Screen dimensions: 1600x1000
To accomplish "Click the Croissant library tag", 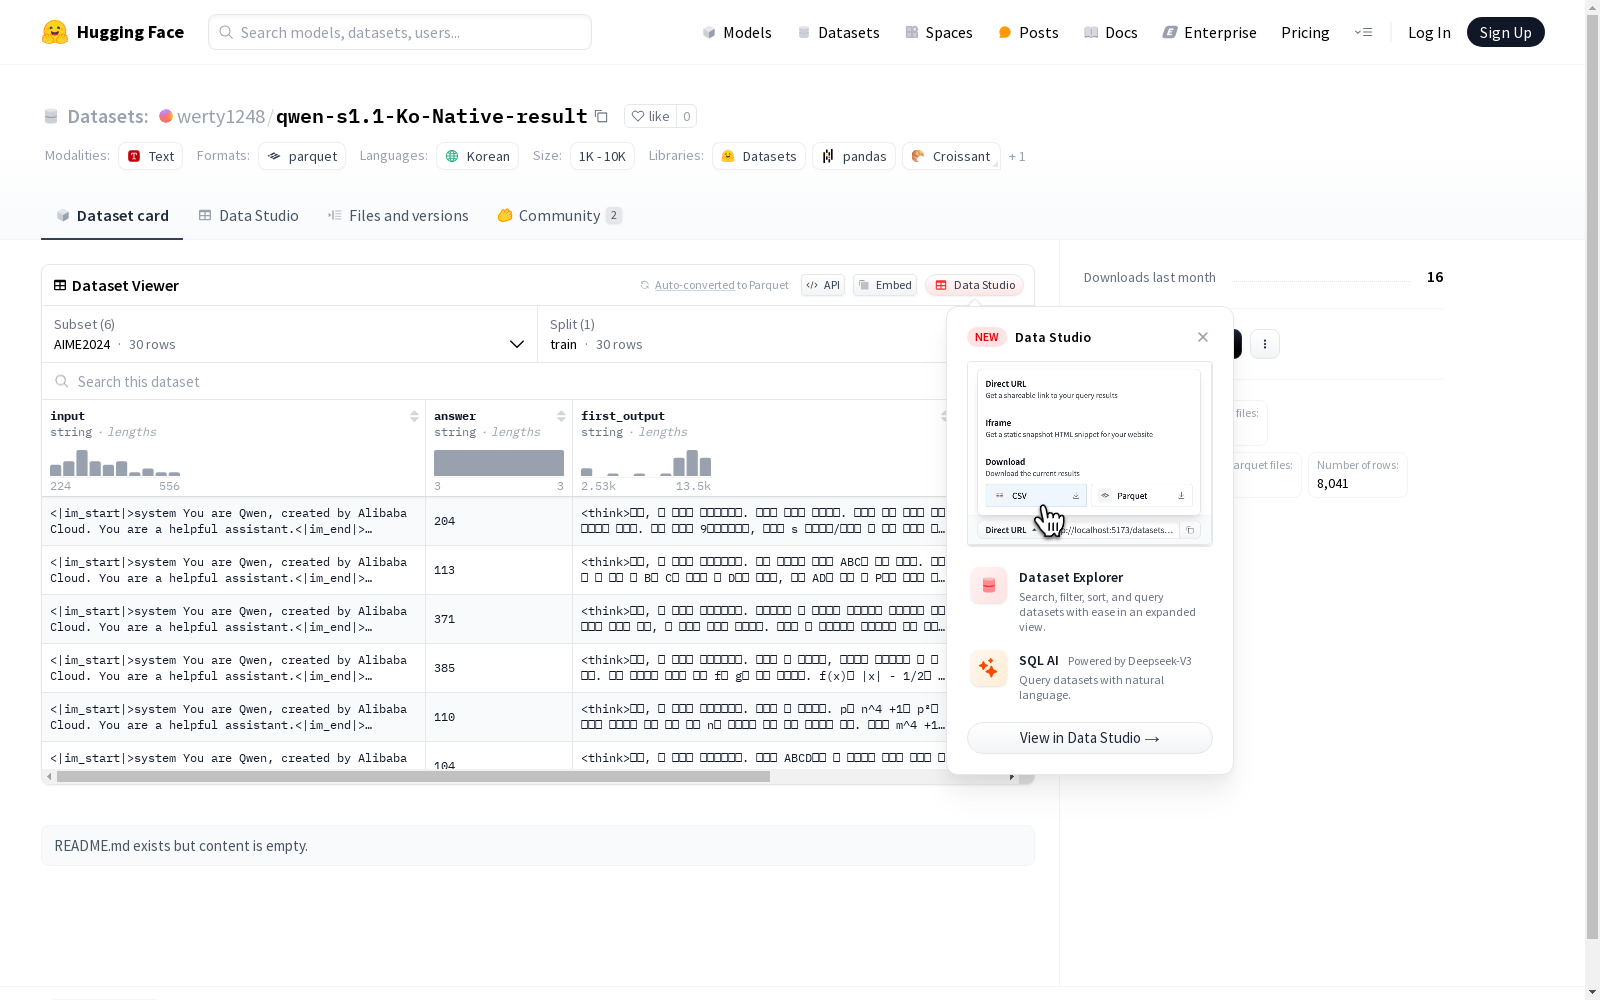I will (951, 156).
